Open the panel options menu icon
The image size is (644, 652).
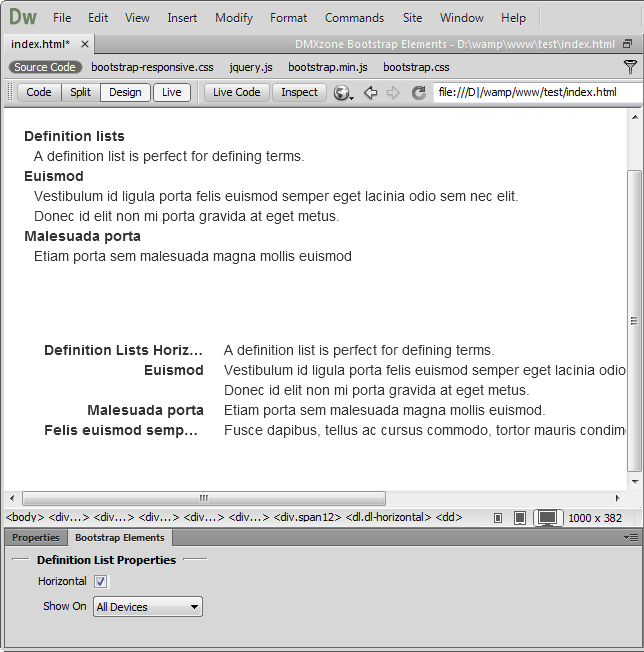click(x=631, y=538)
